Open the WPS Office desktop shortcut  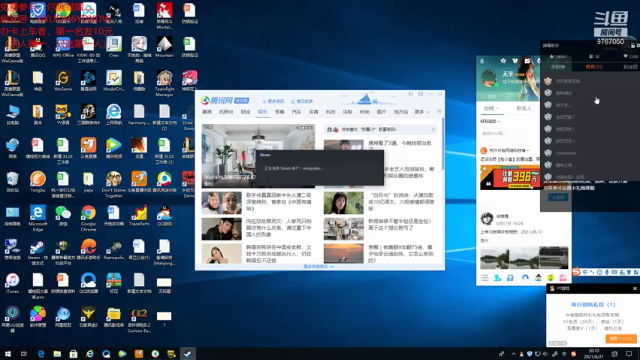point(63,47)
